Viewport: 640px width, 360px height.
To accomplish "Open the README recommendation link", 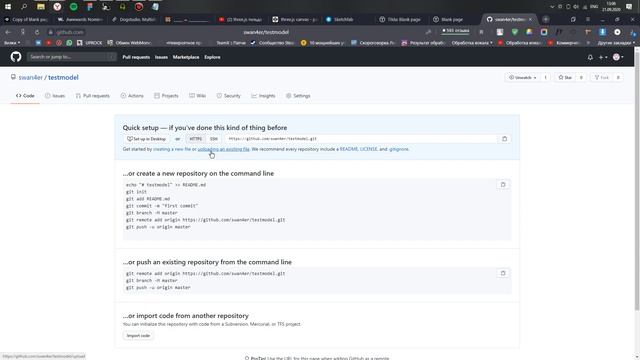I will [349, 149].
